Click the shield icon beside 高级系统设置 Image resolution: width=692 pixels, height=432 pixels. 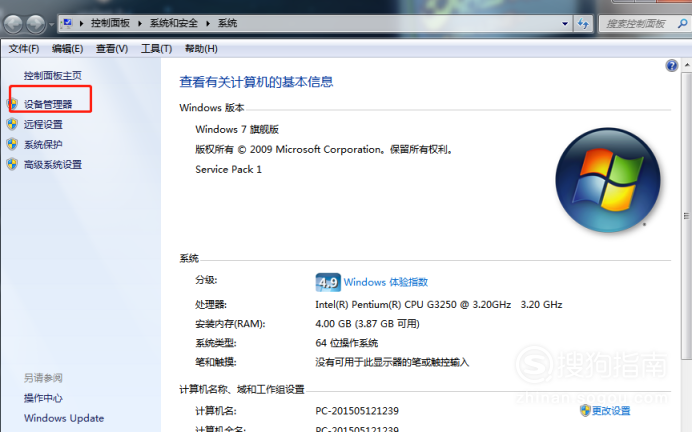pos(12,165)
